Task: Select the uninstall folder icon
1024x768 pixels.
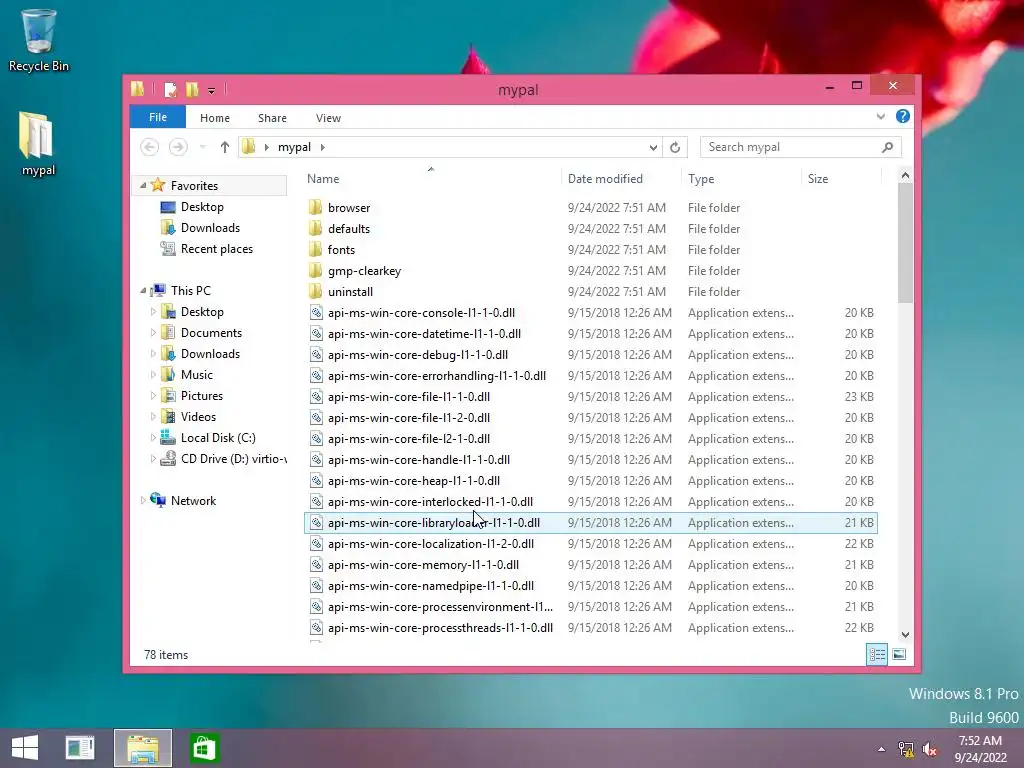Action: pos(315,291)
